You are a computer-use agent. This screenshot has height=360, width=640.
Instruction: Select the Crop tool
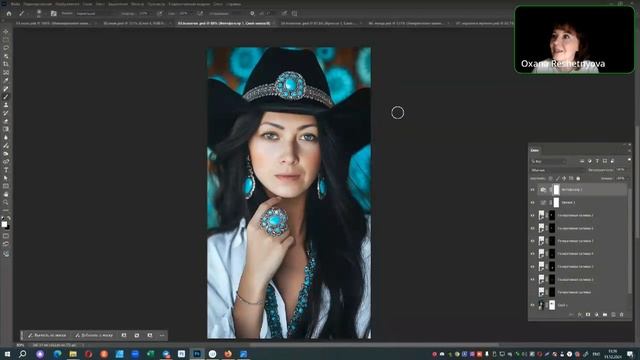click(6, 64)
